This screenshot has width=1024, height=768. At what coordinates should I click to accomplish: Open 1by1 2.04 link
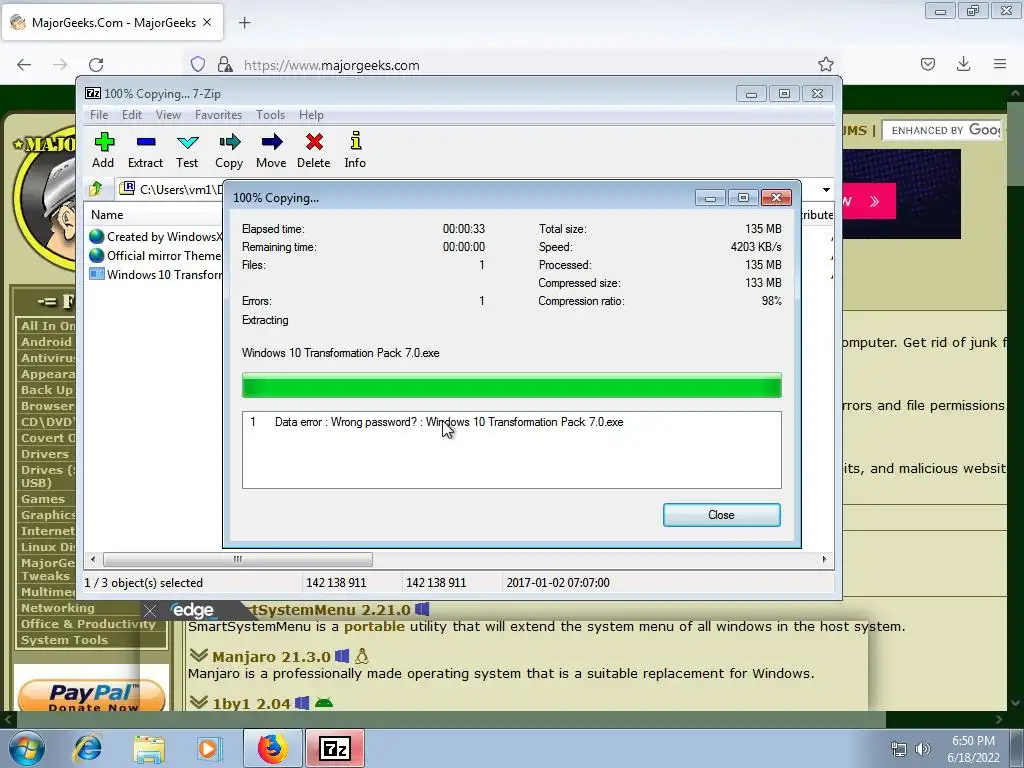point(251,703)
